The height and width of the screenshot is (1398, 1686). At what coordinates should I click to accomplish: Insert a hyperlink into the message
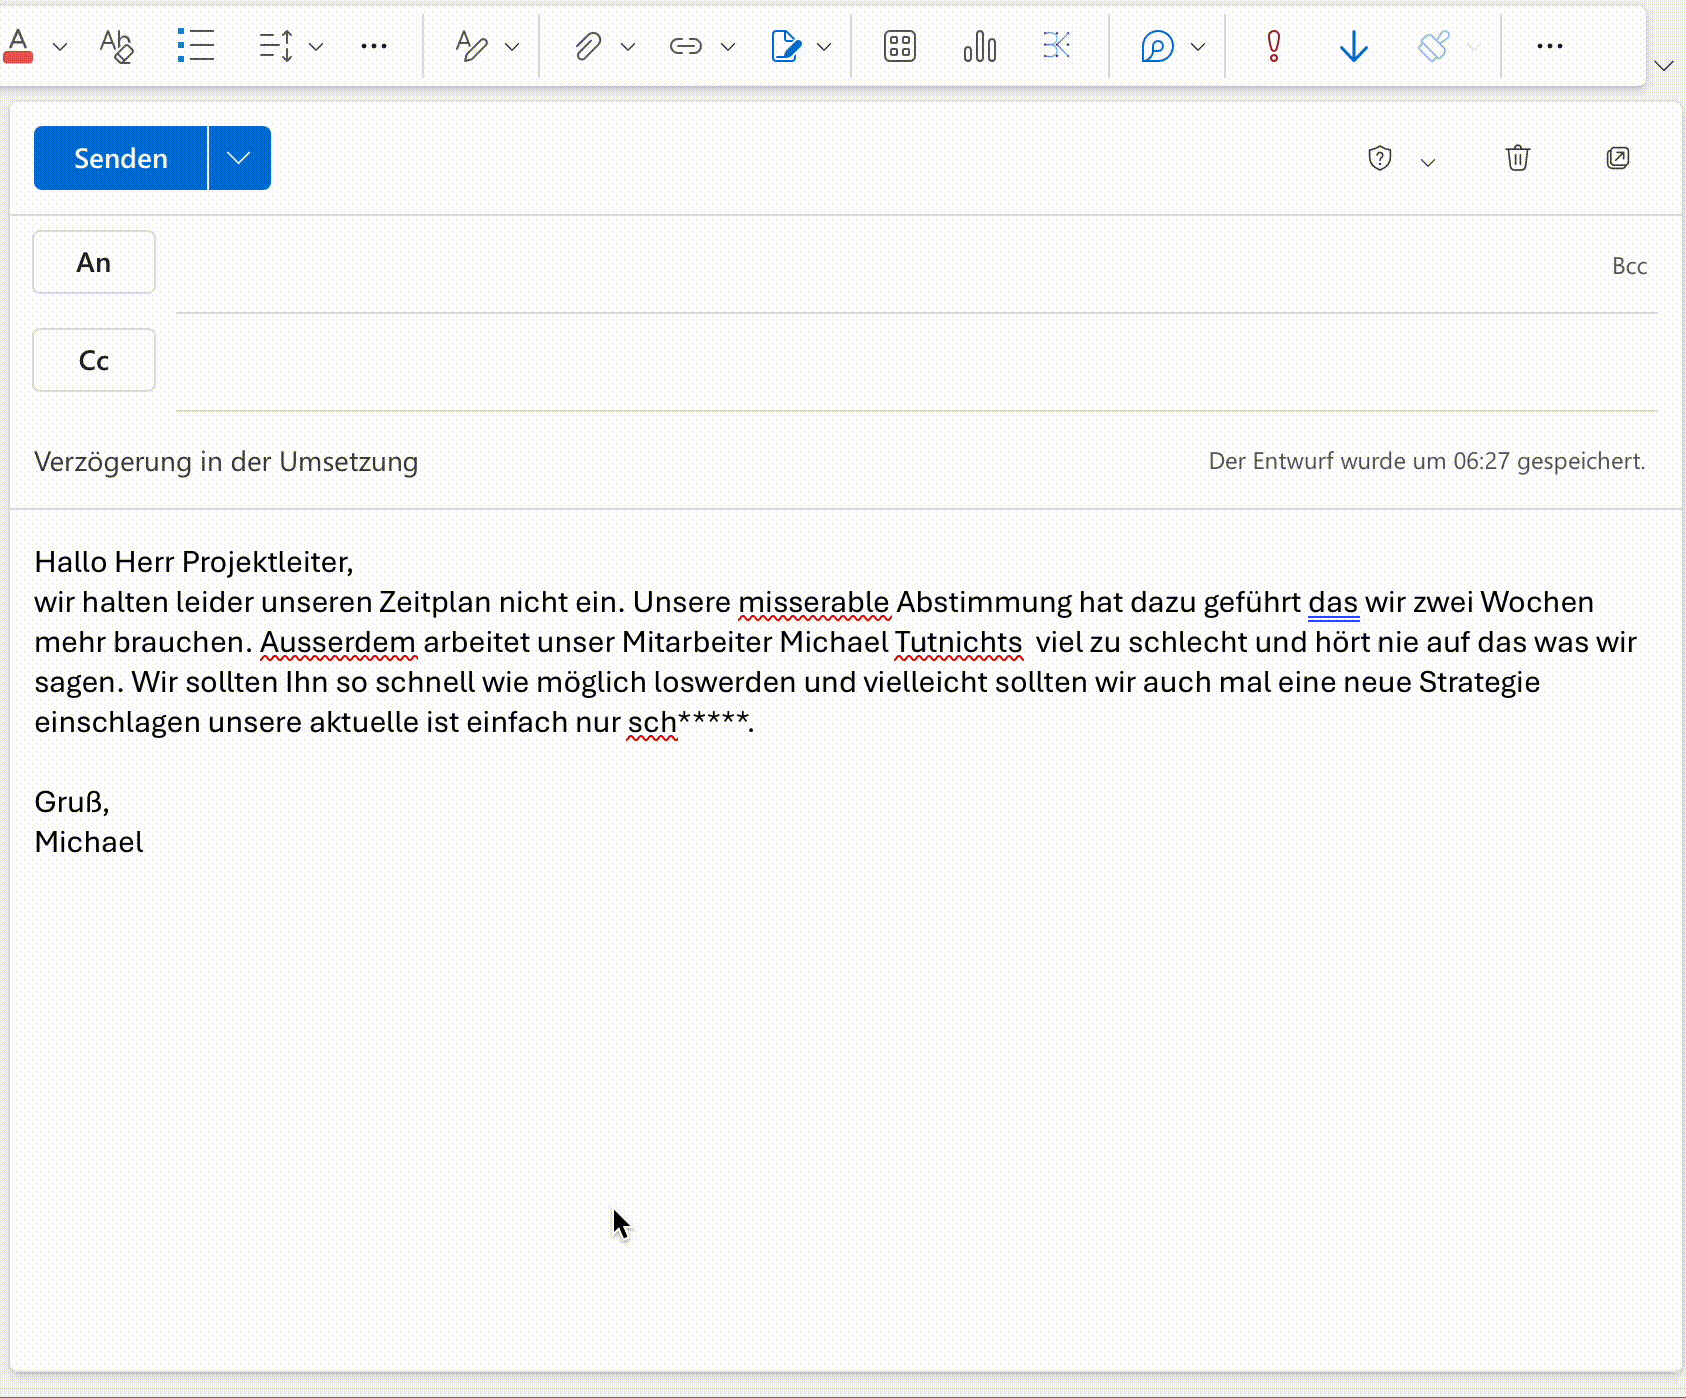[687, 45]
